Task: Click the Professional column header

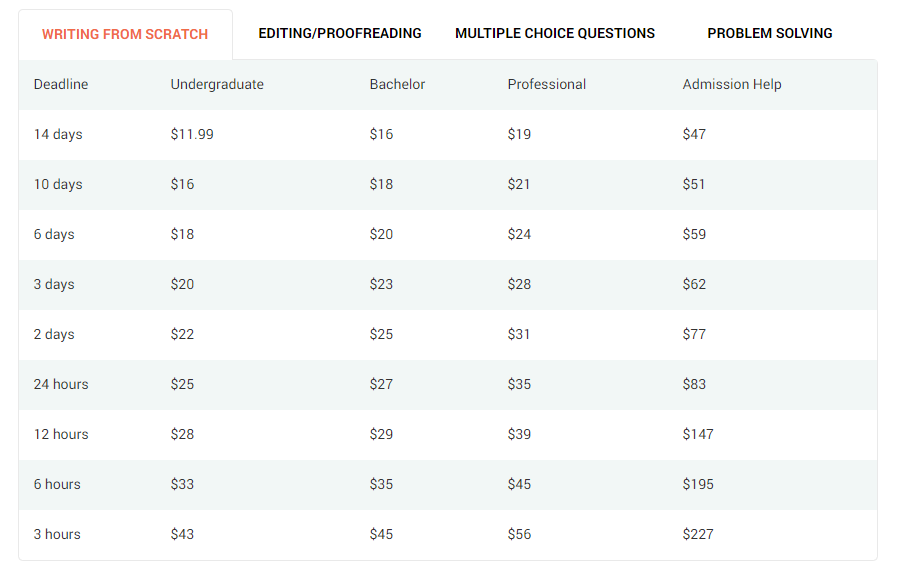Action: (546, 85)
